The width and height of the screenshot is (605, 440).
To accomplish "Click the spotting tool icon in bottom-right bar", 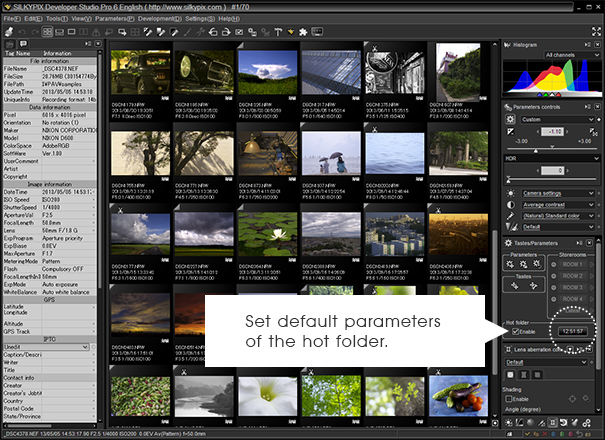I will [x=575, y=423].
